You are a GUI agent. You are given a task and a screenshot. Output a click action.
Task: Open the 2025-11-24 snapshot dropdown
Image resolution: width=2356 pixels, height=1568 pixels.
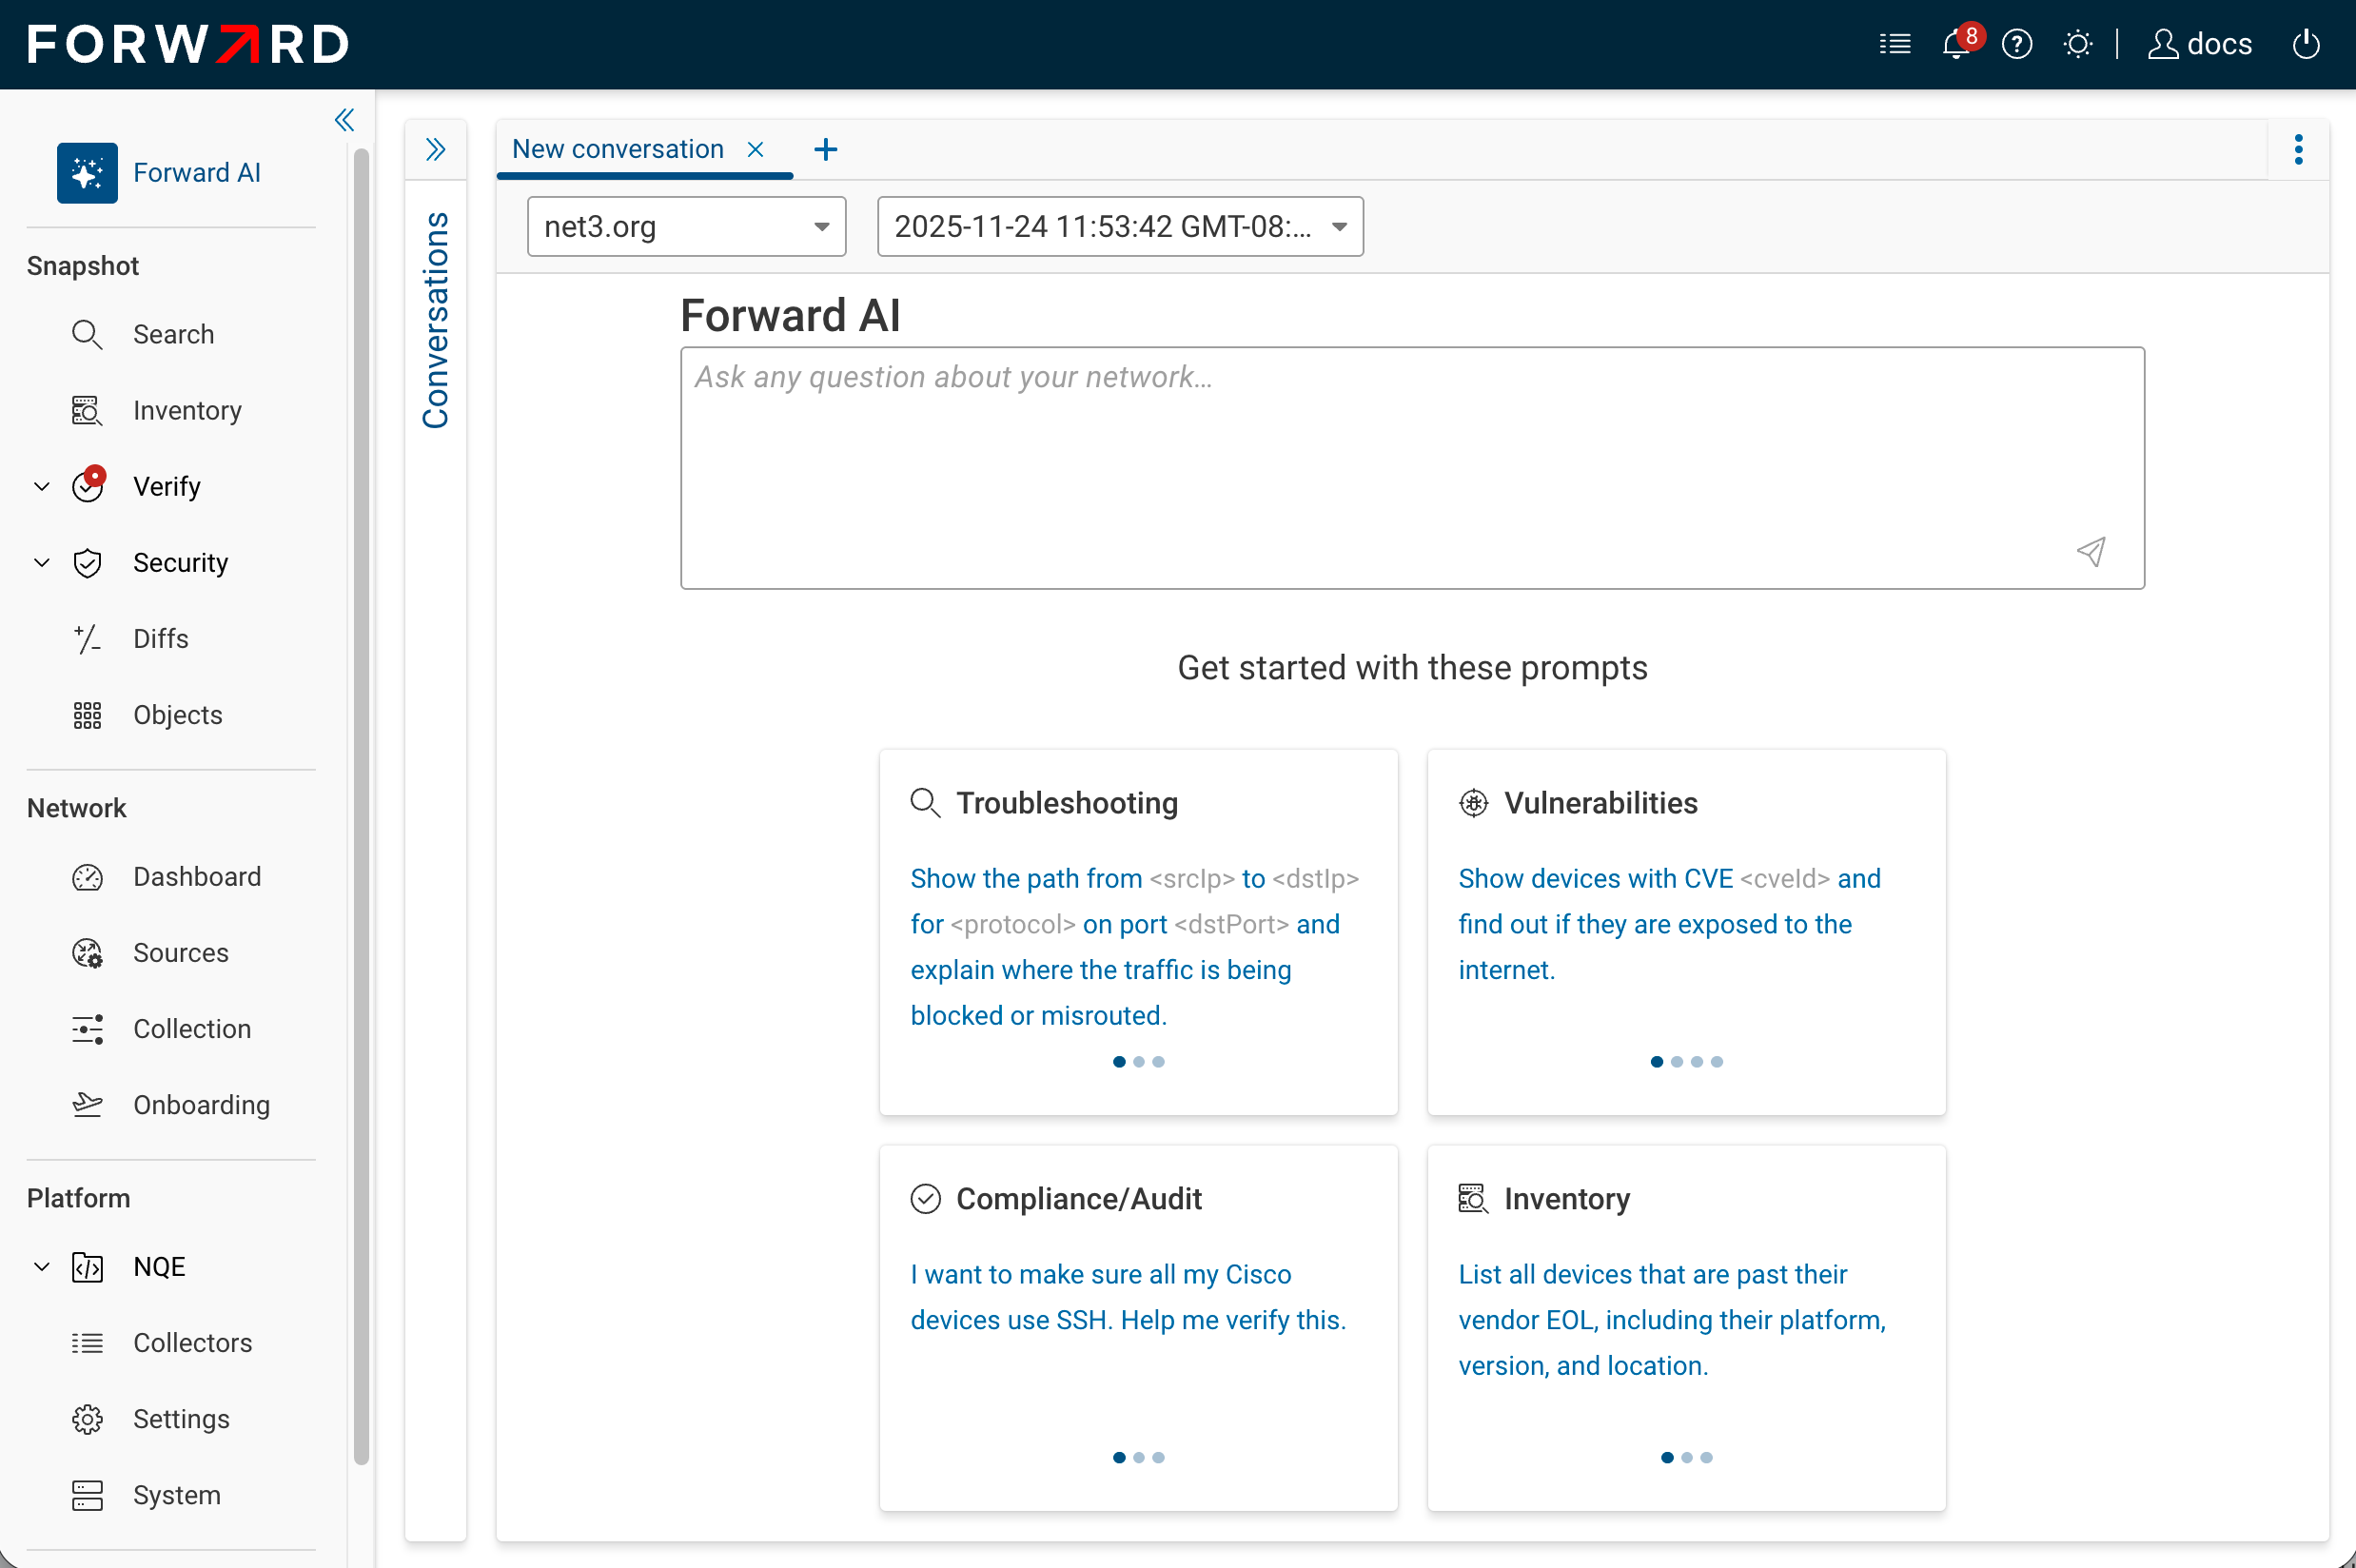[x=1120, y=227]
